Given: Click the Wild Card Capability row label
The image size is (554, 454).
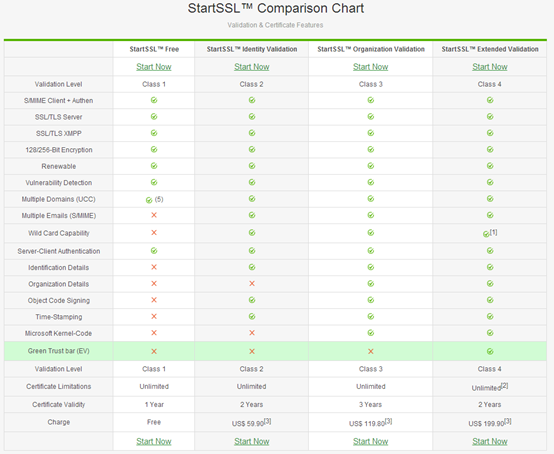Looking at the screenshot, I should coord(59,233).
